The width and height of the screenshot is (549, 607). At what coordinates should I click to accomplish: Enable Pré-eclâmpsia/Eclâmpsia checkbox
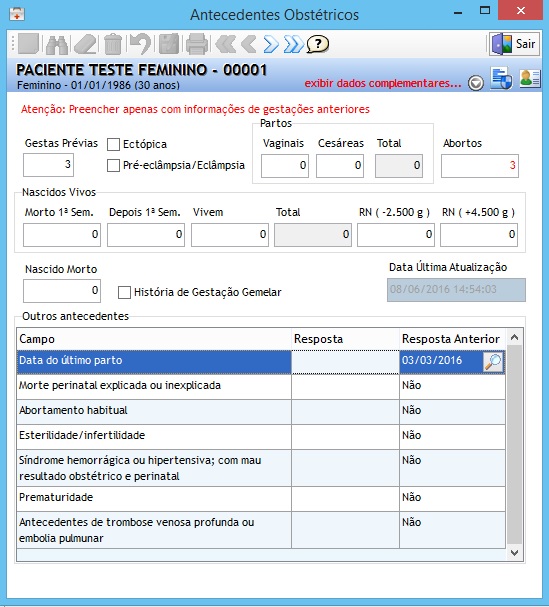click(113, 166)
